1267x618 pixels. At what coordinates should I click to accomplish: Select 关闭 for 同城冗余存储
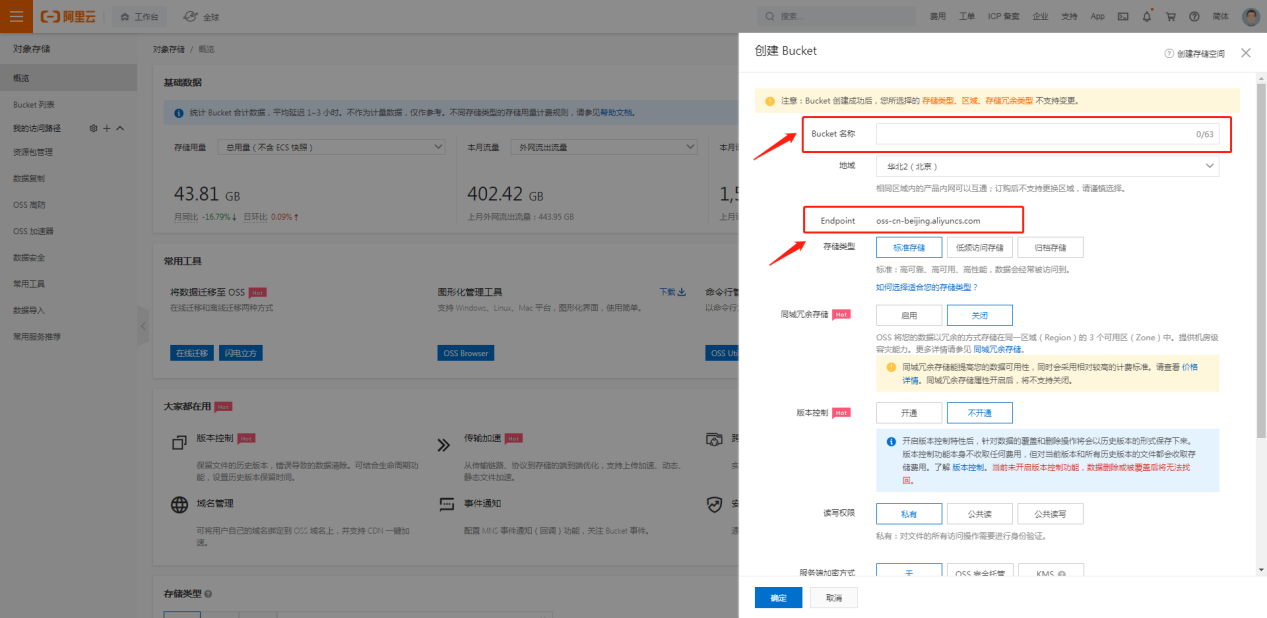[979, 315]
